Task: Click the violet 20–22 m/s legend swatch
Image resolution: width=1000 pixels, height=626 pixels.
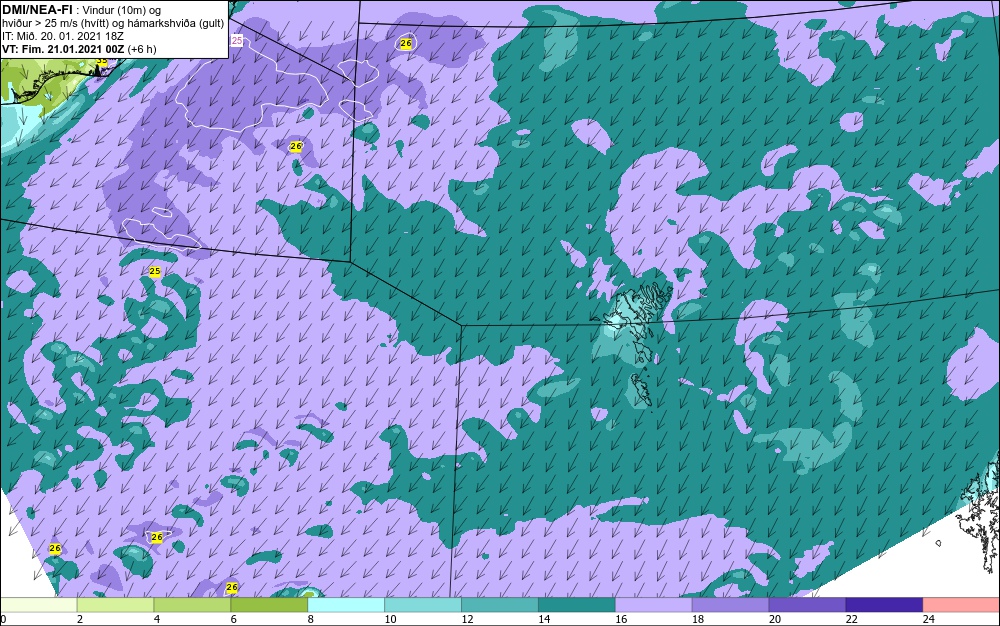Action: pyautogui.click(x=807, y=605)
